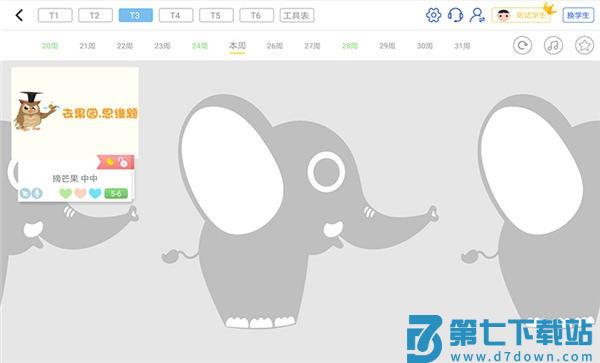The width and height of the screenshot is (600, 363).
Task: Click the first round blue card icon
Action: [25, 193]
